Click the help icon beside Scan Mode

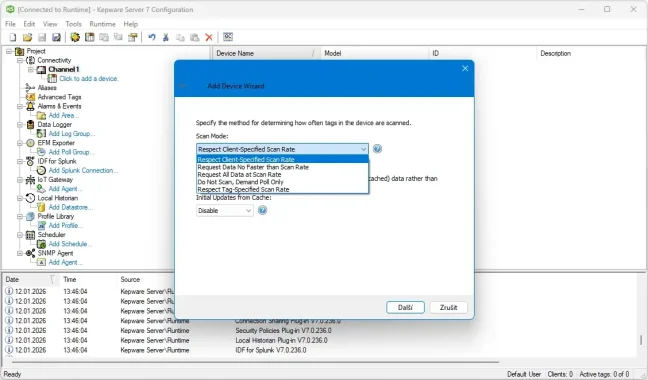click(x=377, y=149)
